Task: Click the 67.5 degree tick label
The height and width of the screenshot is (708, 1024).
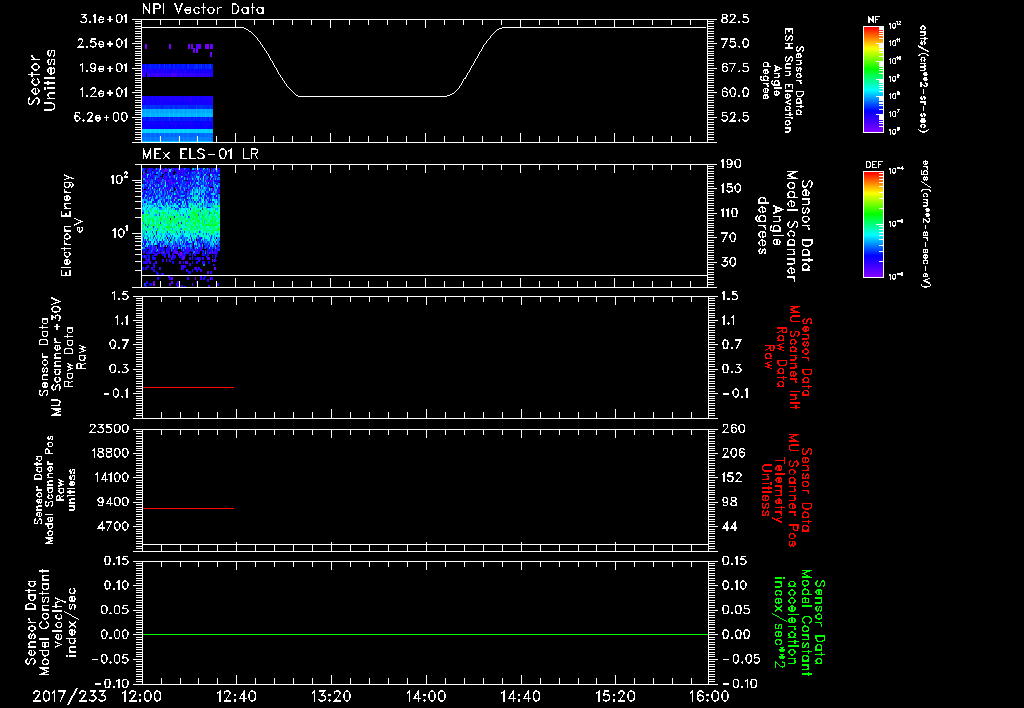Action: (735, 68)
